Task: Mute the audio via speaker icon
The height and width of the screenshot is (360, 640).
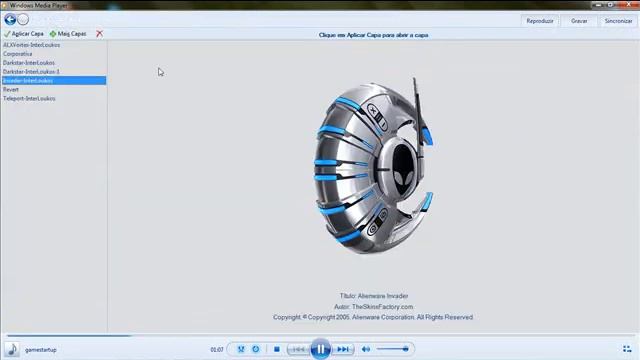Action: click(x=366, y=349)
